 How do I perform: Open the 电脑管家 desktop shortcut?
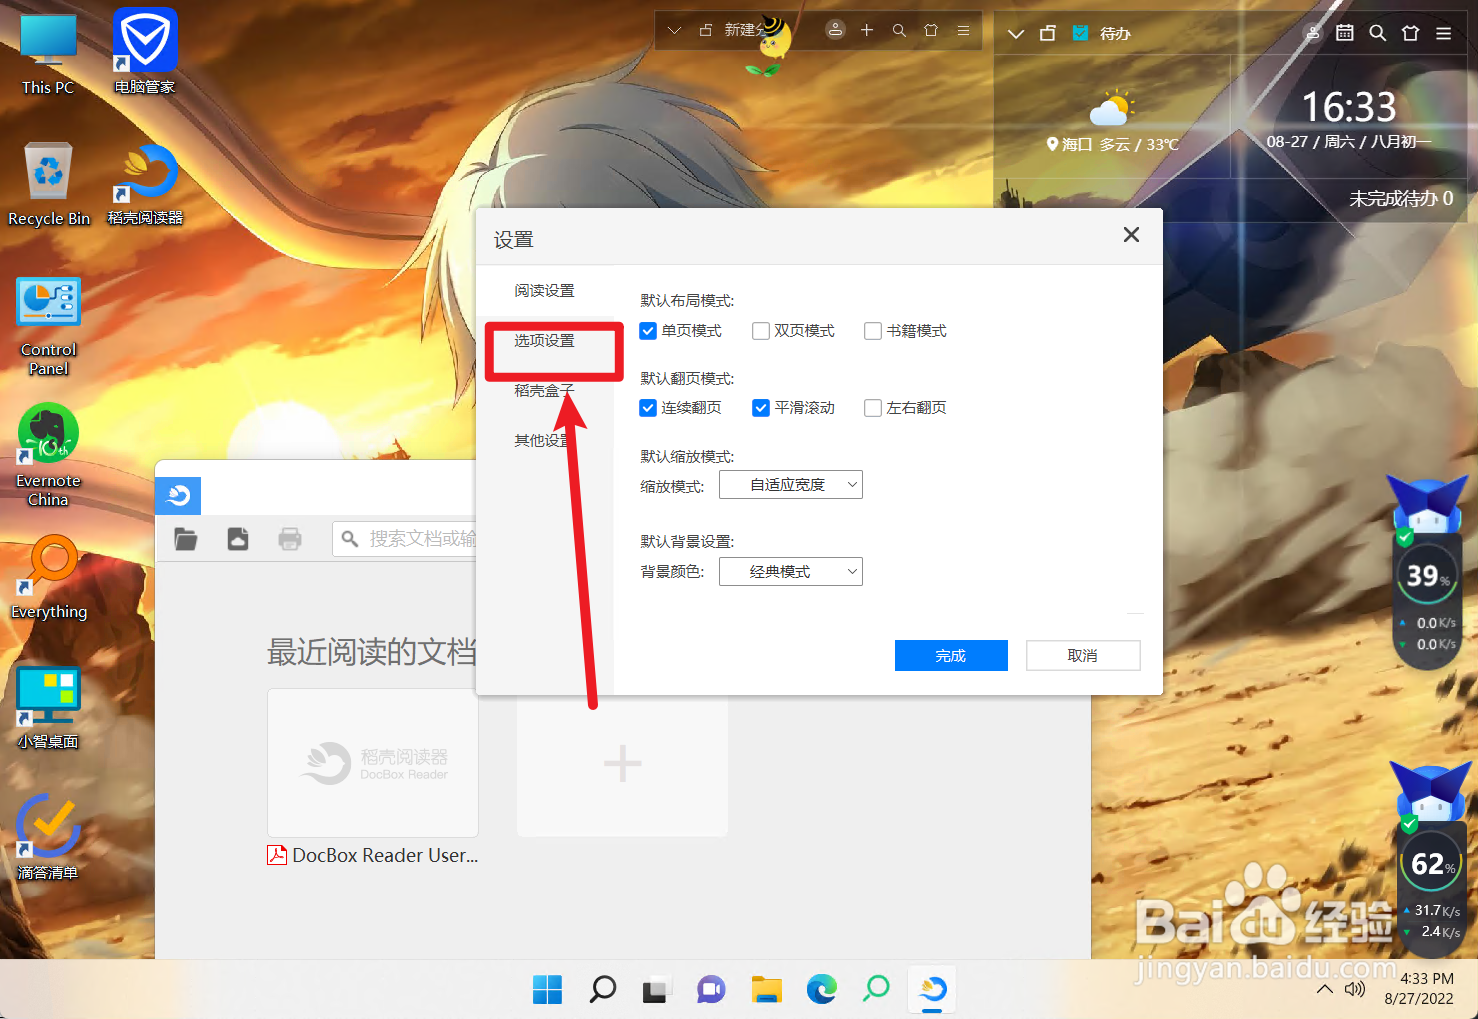pyautogui.click(x=145, y=52)
